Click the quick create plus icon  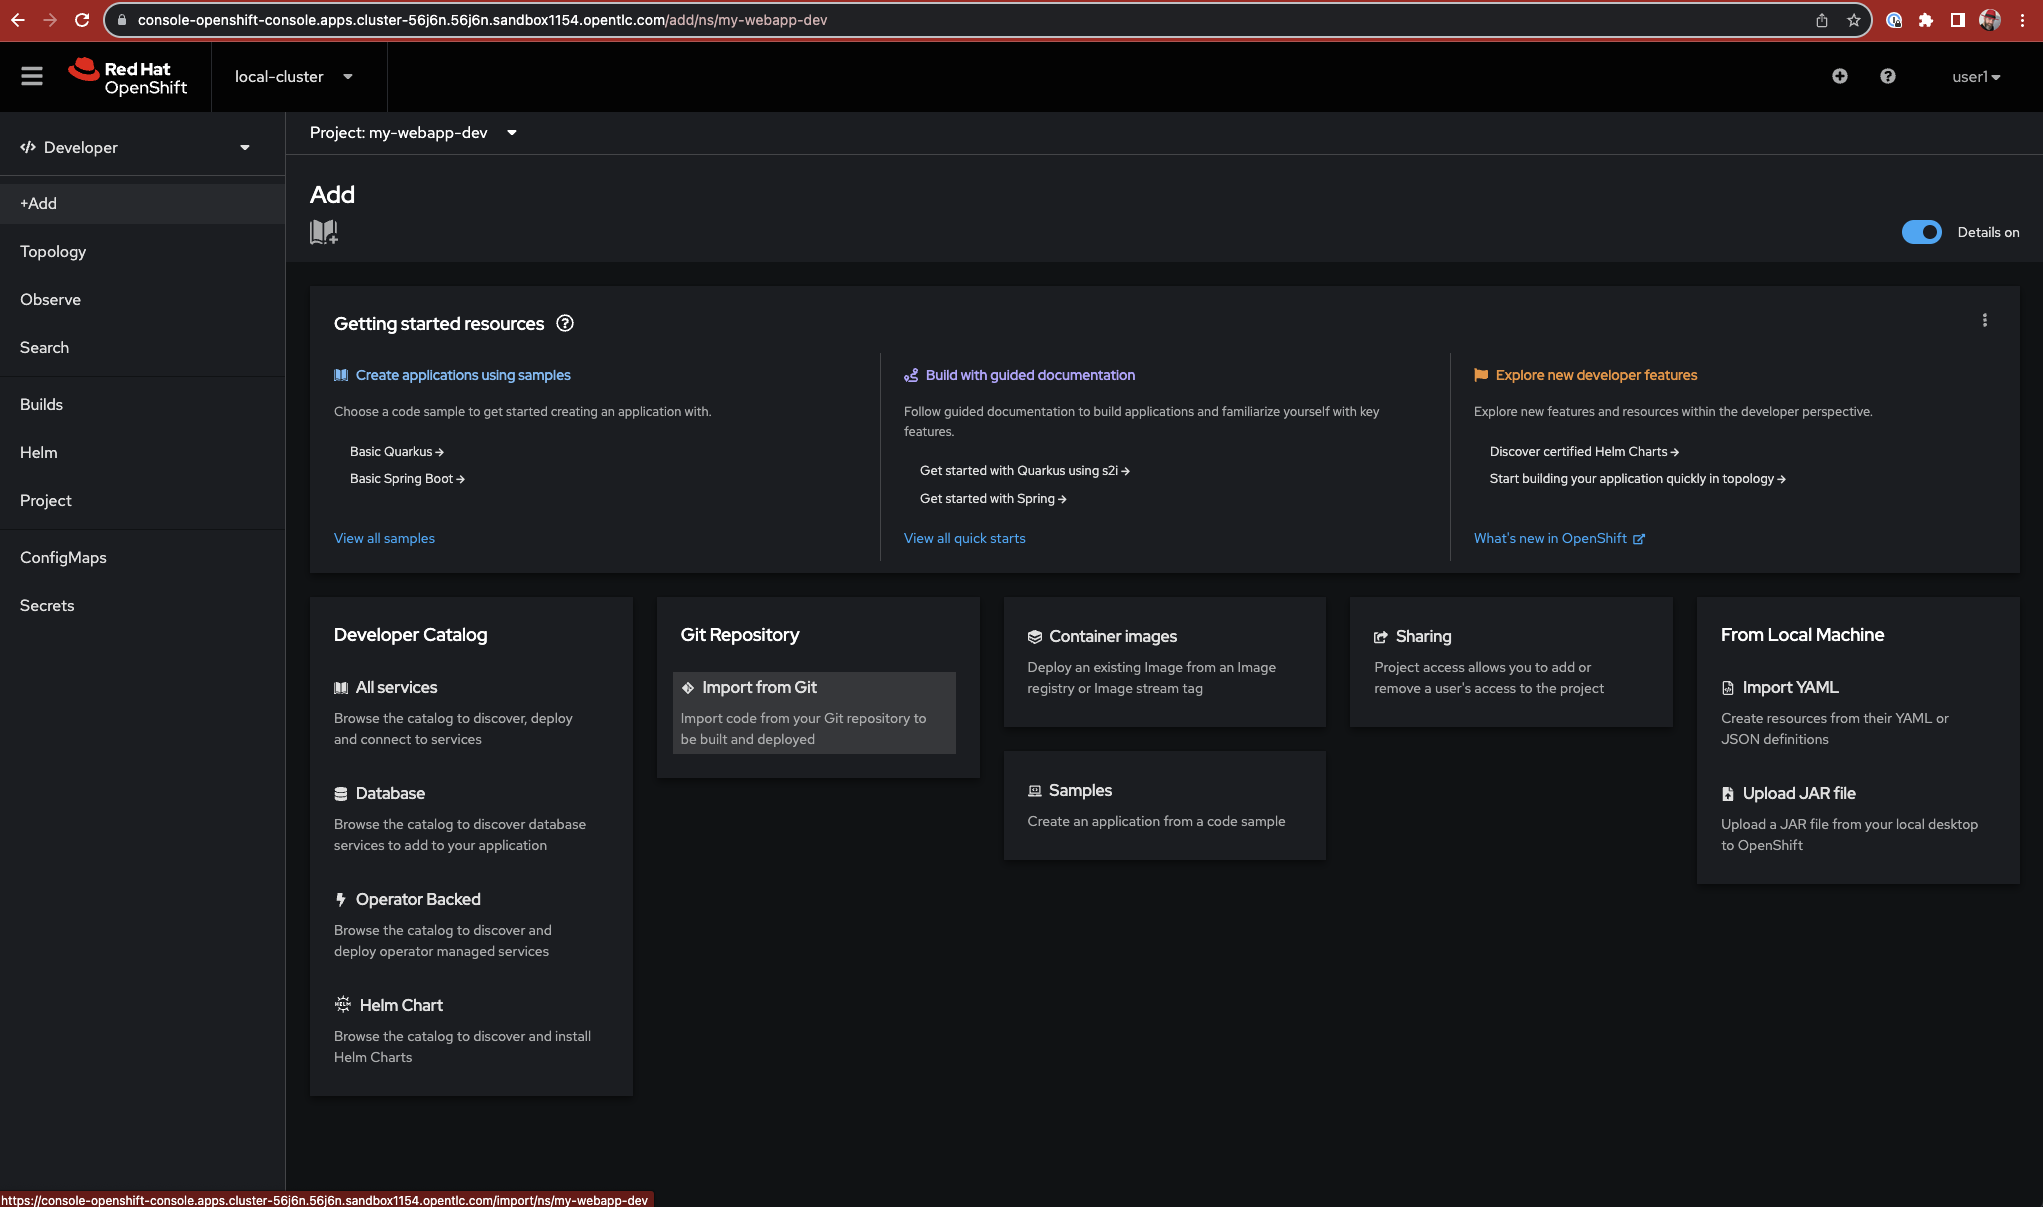[x=1839, y=76]
